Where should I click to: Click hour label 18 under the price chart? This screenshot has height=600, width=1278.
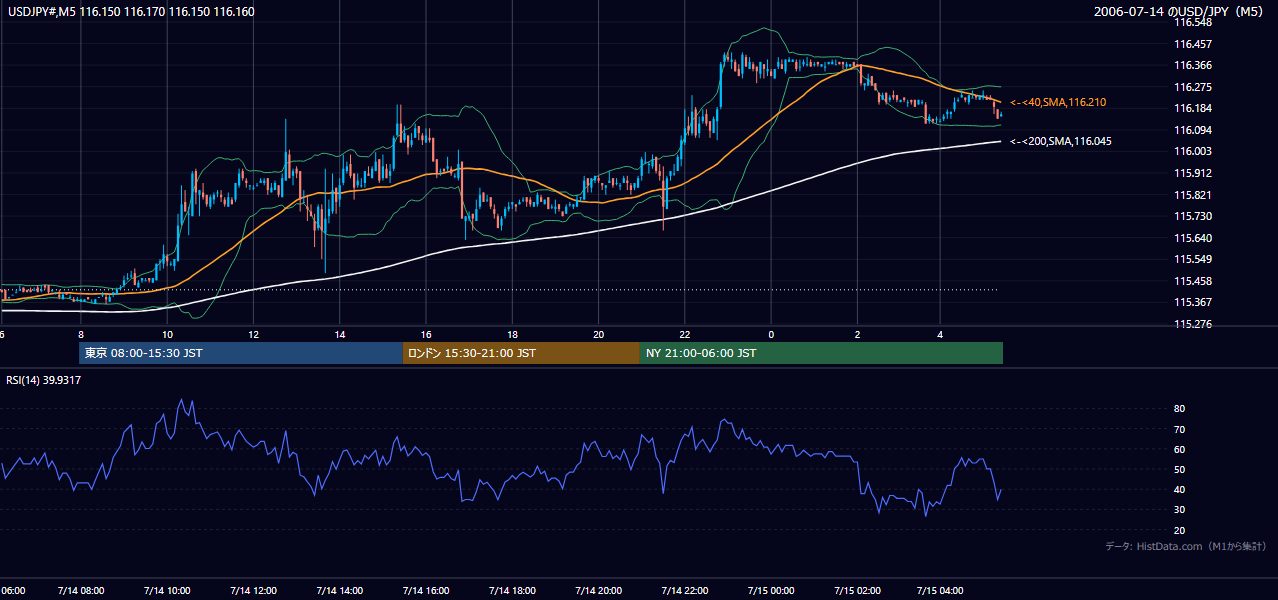[512, 334]
